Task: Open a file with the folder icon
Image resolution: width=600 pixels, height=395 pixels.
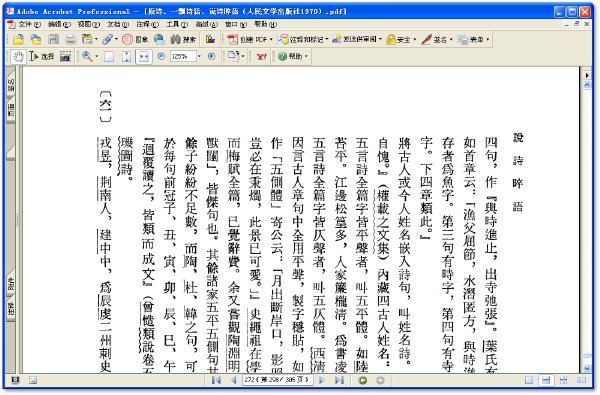Action: [18, 39]
